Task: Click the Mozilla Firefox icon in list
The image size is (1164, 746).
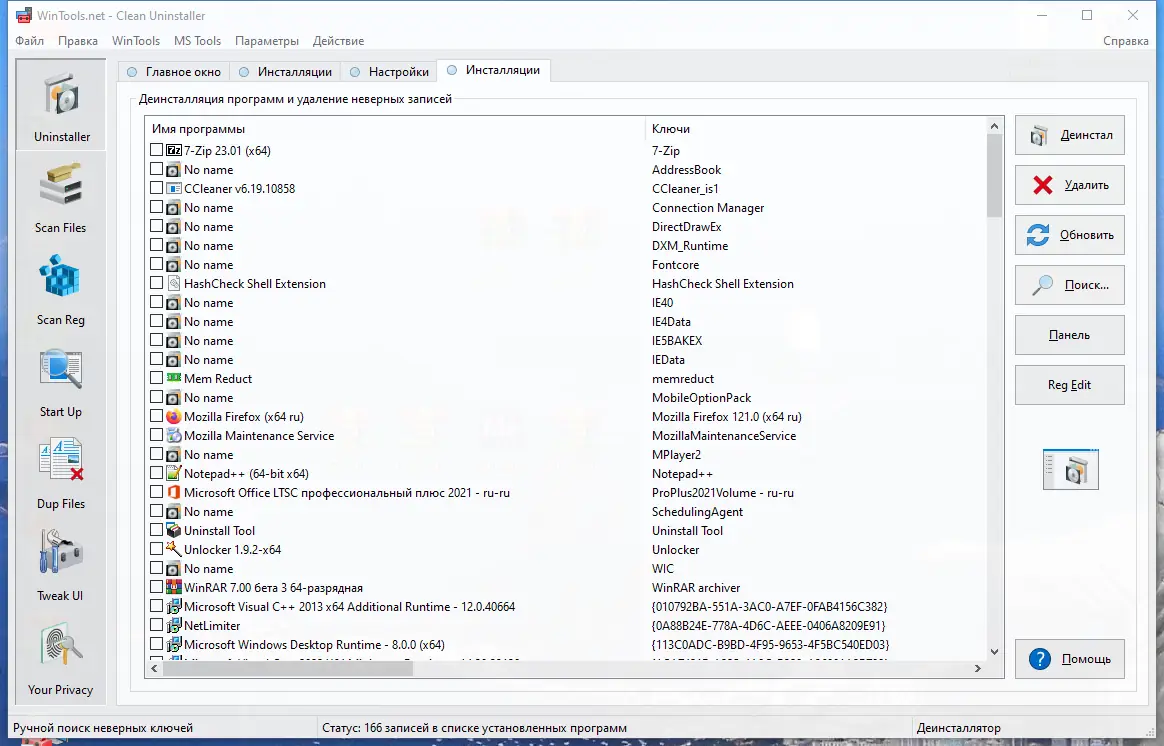Action: (x=173, y=416)
